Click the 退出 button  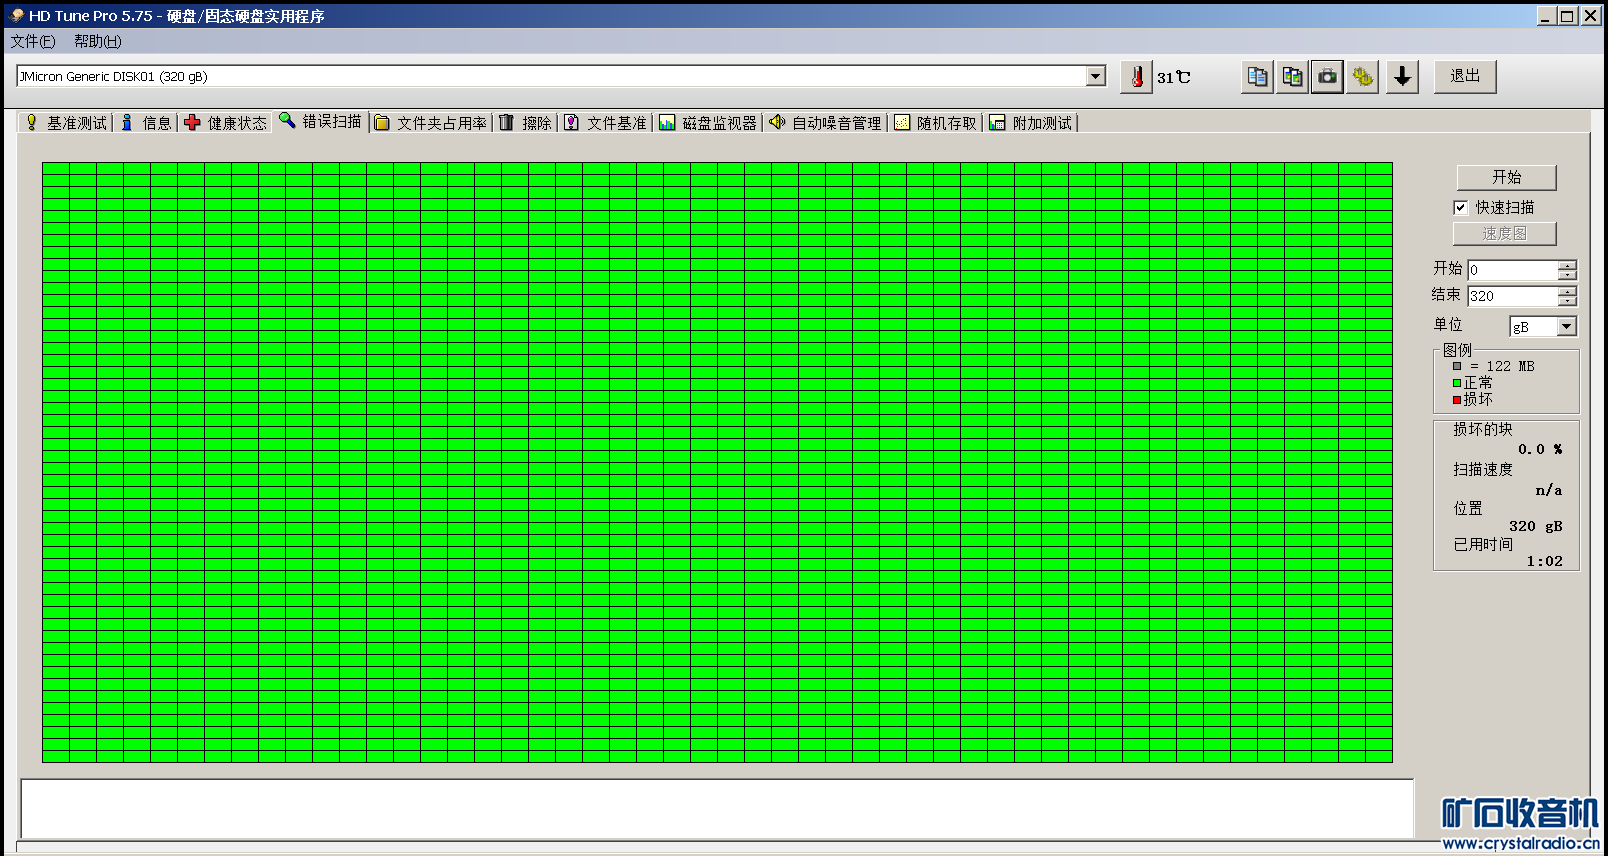[x=1465, y=76]
